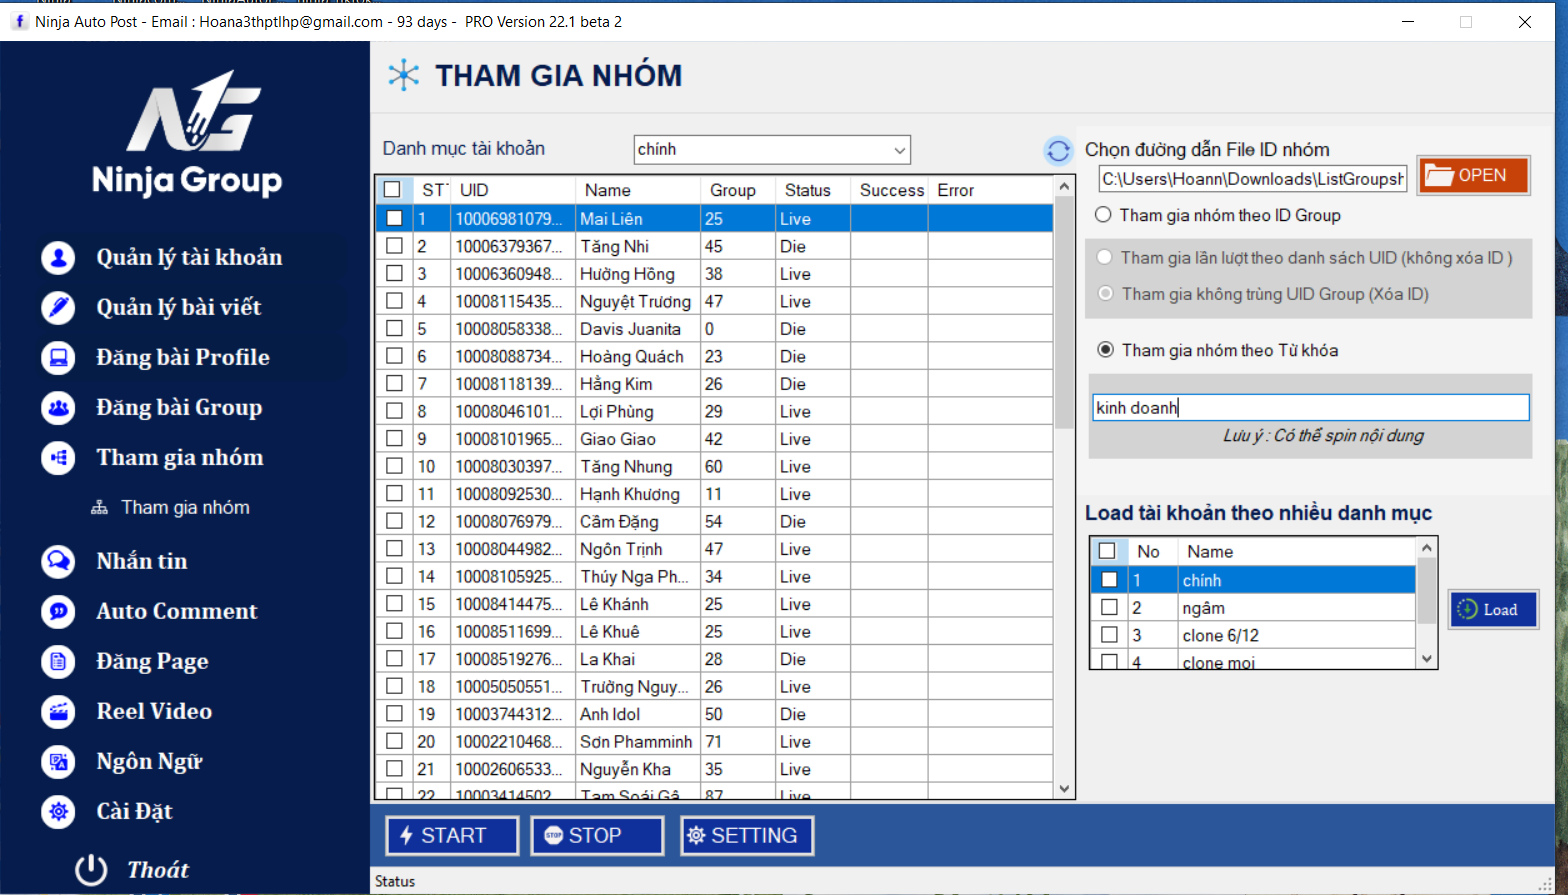1568x895 pixels.
Task: Open Quản lý bài viết menu
Action: [179, 308]
